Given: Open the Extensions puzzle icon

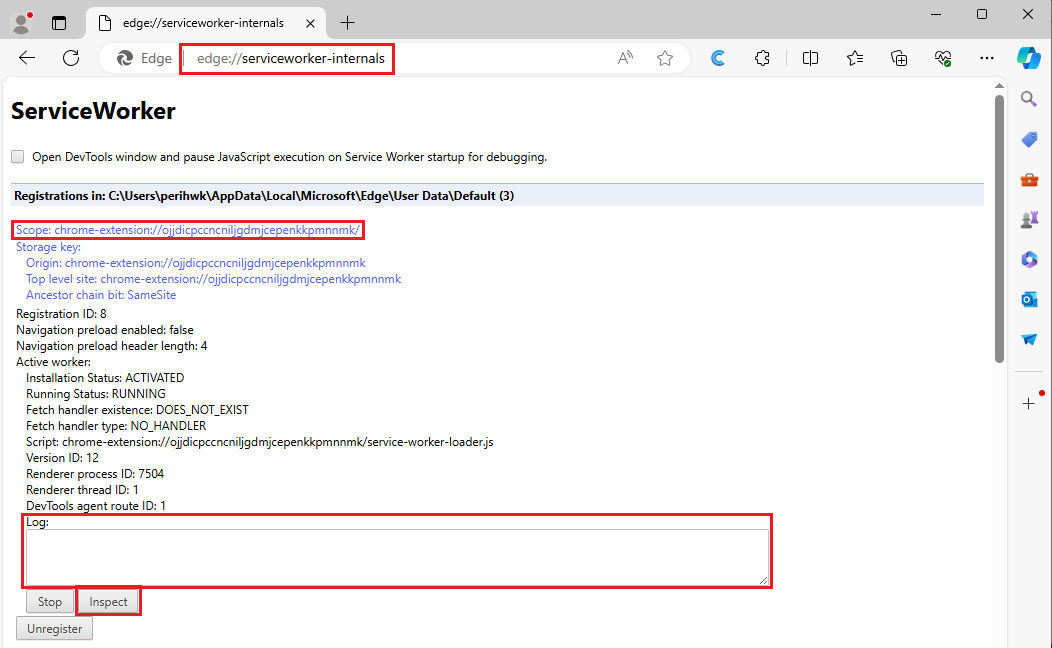Looking at the screenshot, I should [762, 58].
